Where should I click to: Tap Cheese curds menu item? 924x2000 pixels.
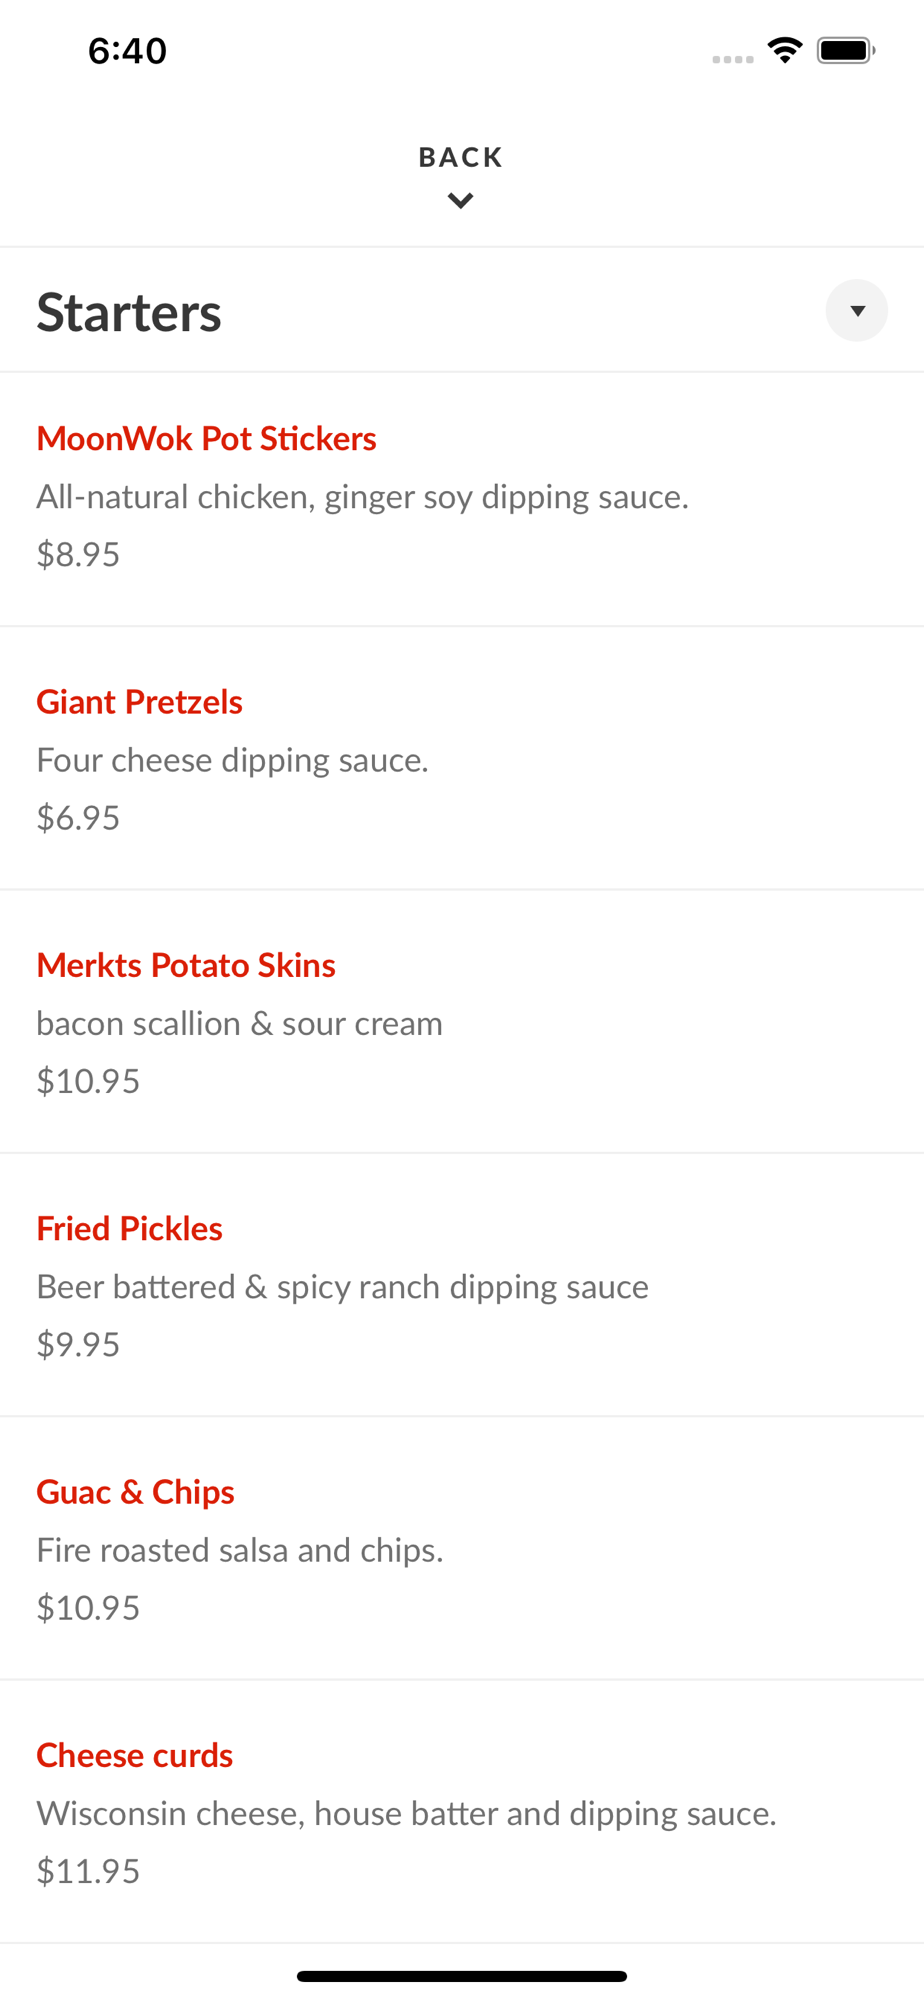tap(134, 1755)
